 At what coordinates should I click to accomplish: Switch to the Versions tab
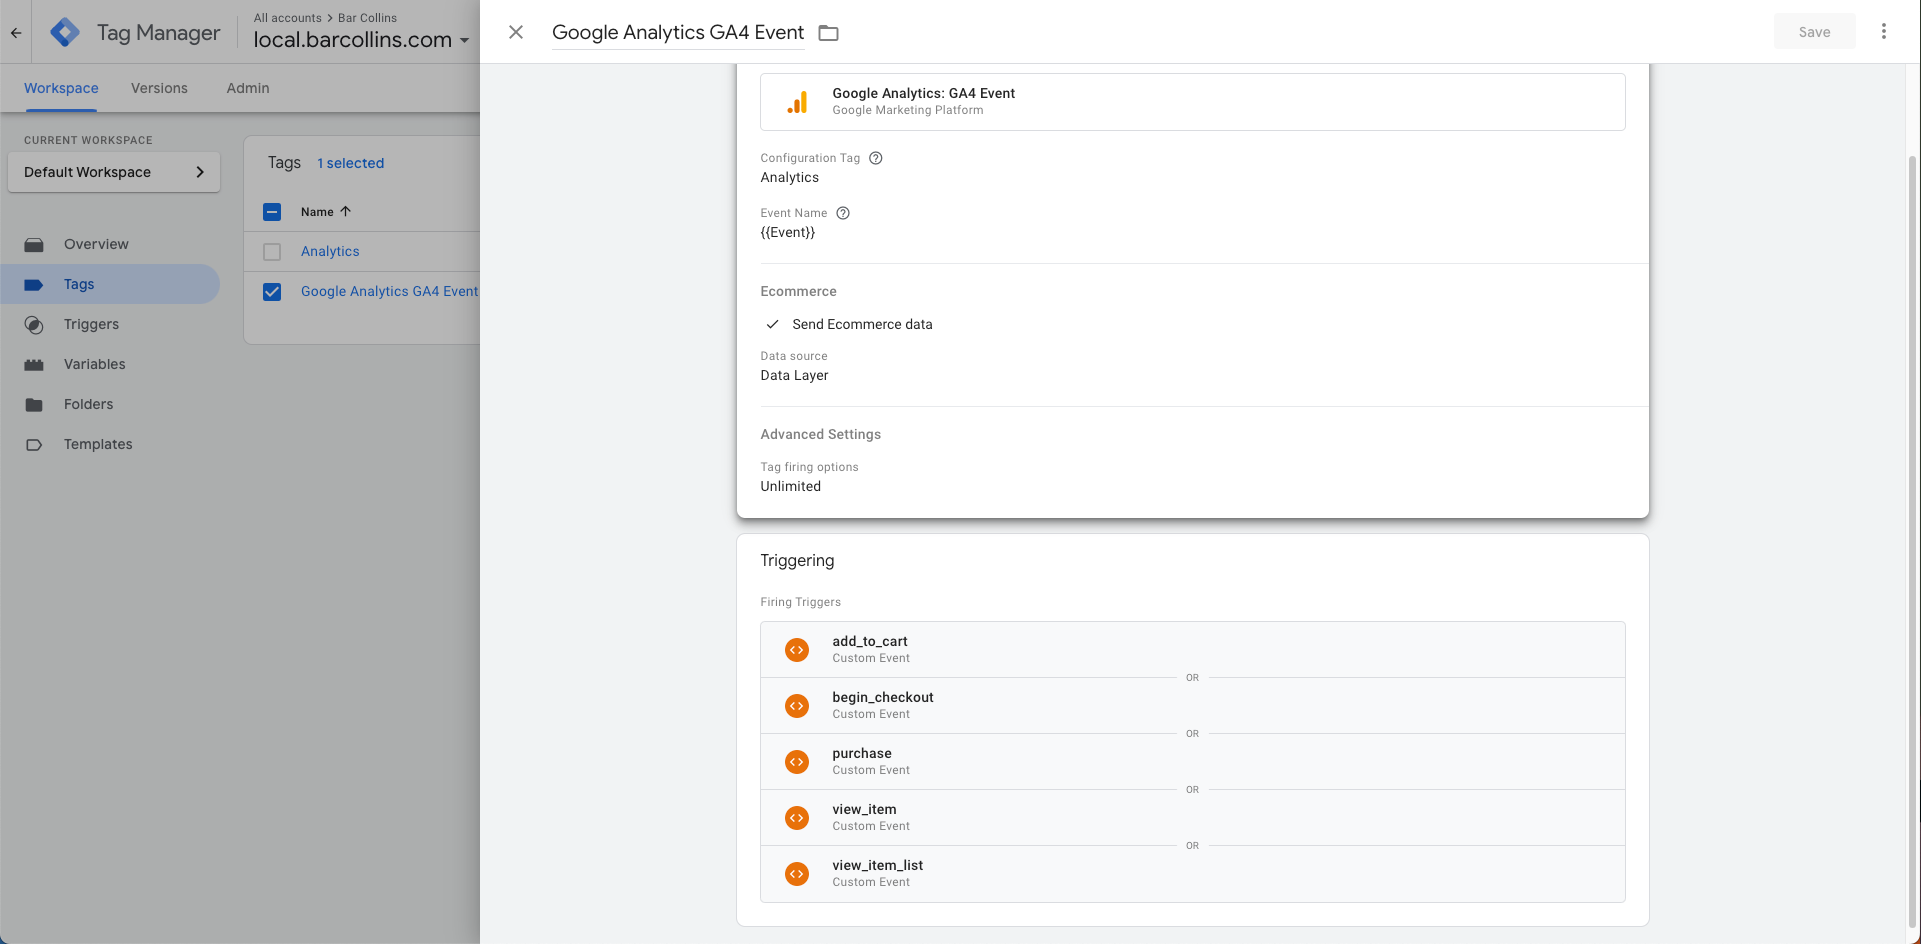159,88
